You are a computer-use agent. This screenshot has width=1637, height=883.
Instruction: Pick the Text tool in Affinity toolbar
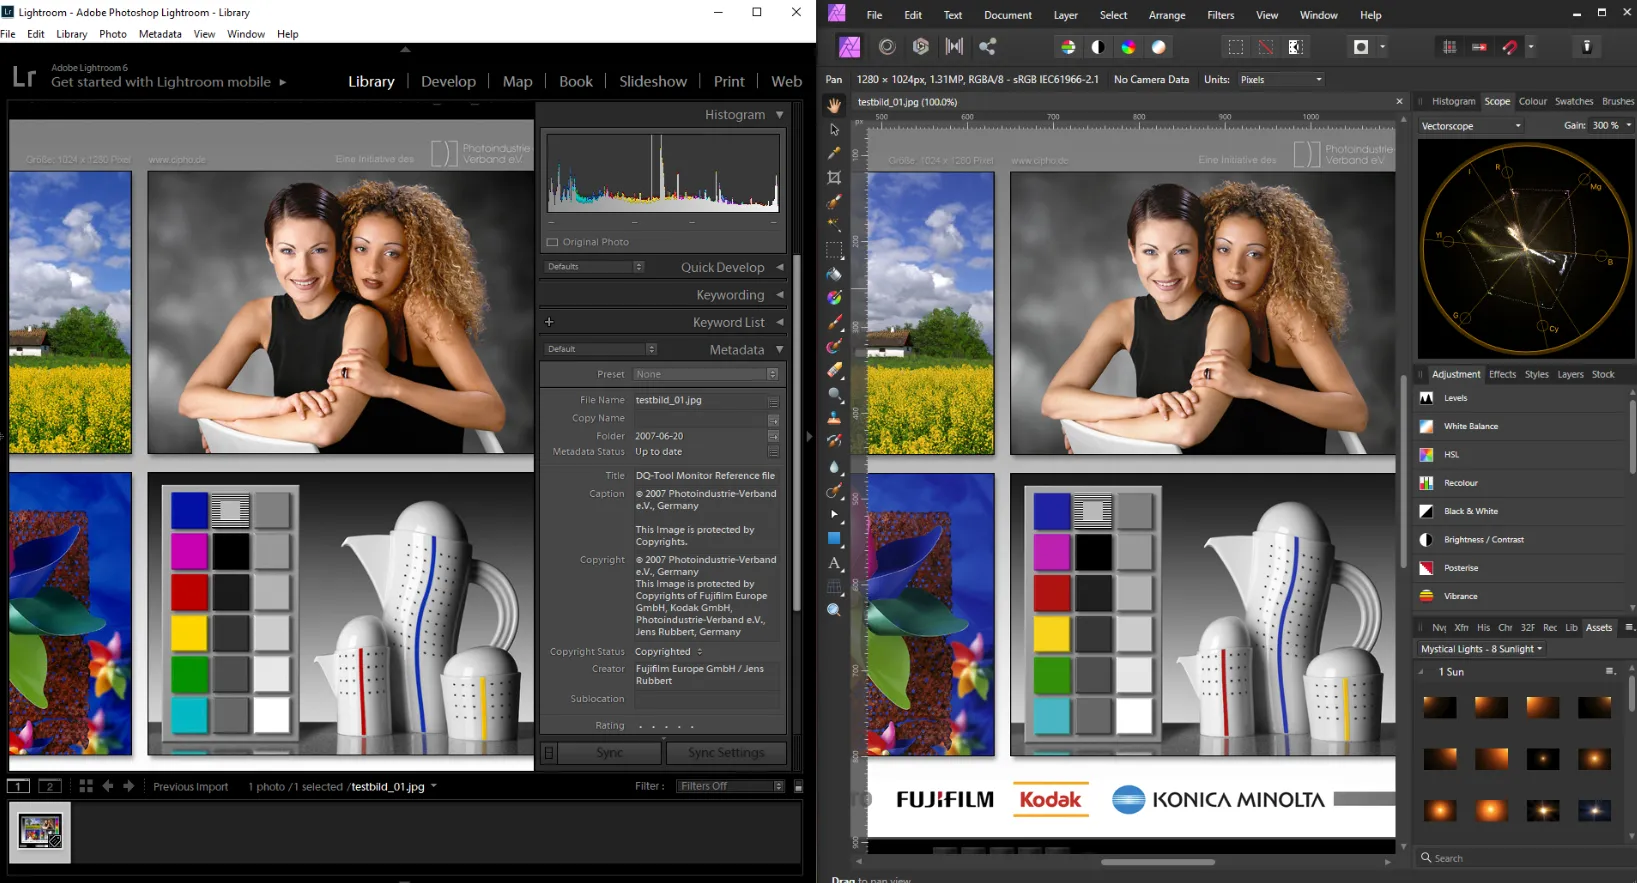pos(834,563)
